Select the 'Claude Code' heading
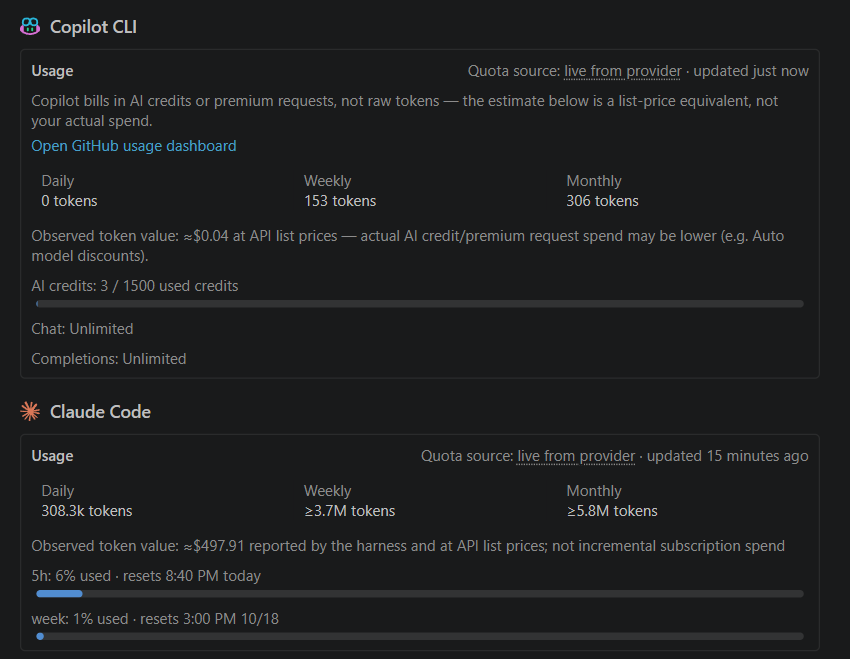 [x=100, y=411]
